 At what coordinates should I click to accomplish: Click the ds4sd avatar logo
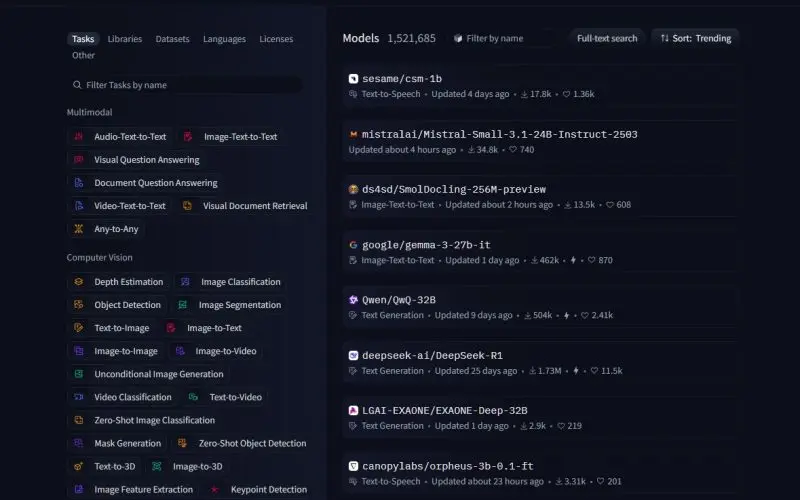[x=353, y=189]
